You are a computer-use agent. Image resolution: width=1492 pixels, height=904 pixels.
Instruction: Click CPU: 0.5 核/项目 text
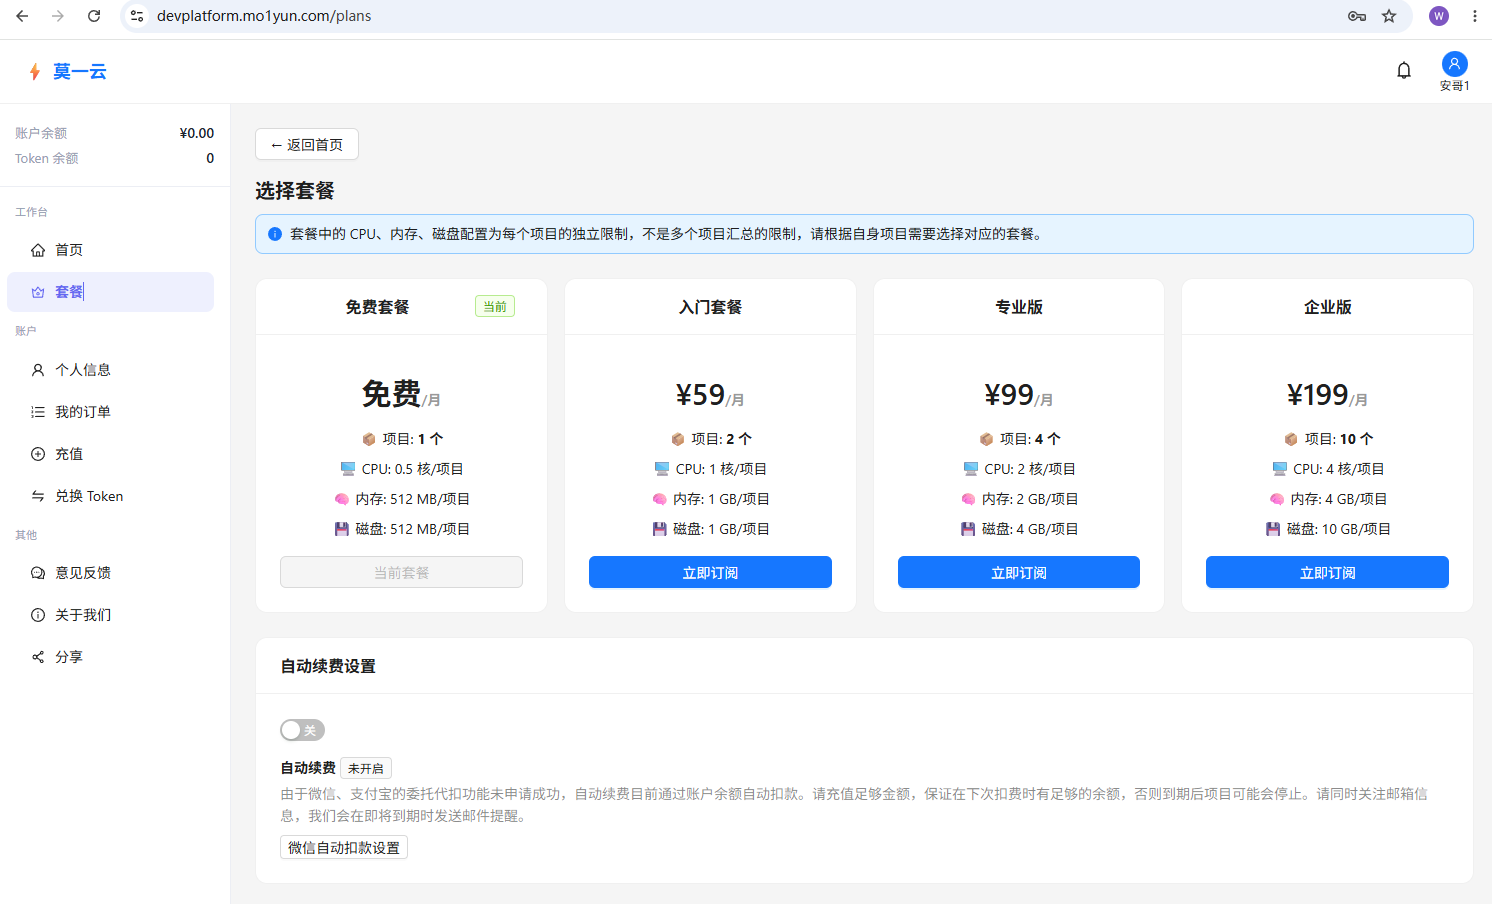click(412, 469)
